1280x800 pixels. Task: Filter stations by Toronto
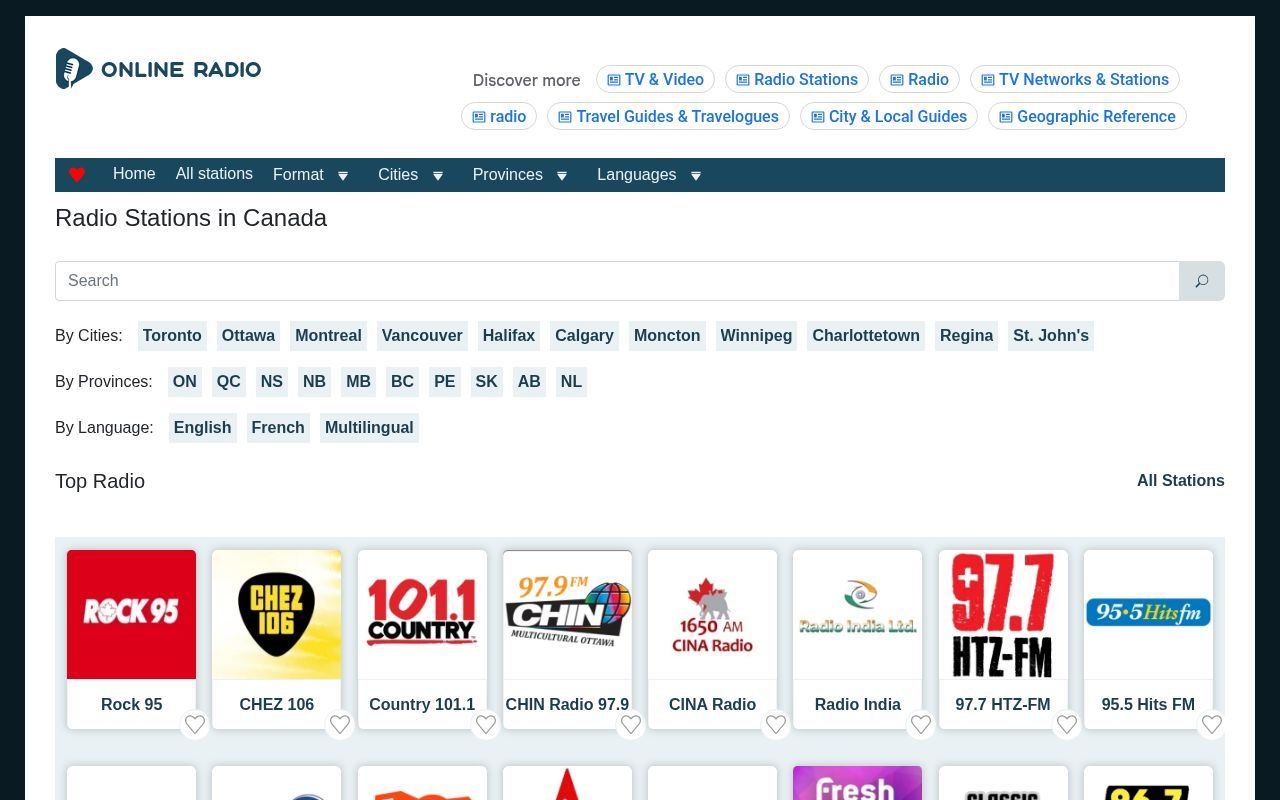coord(172,336)
